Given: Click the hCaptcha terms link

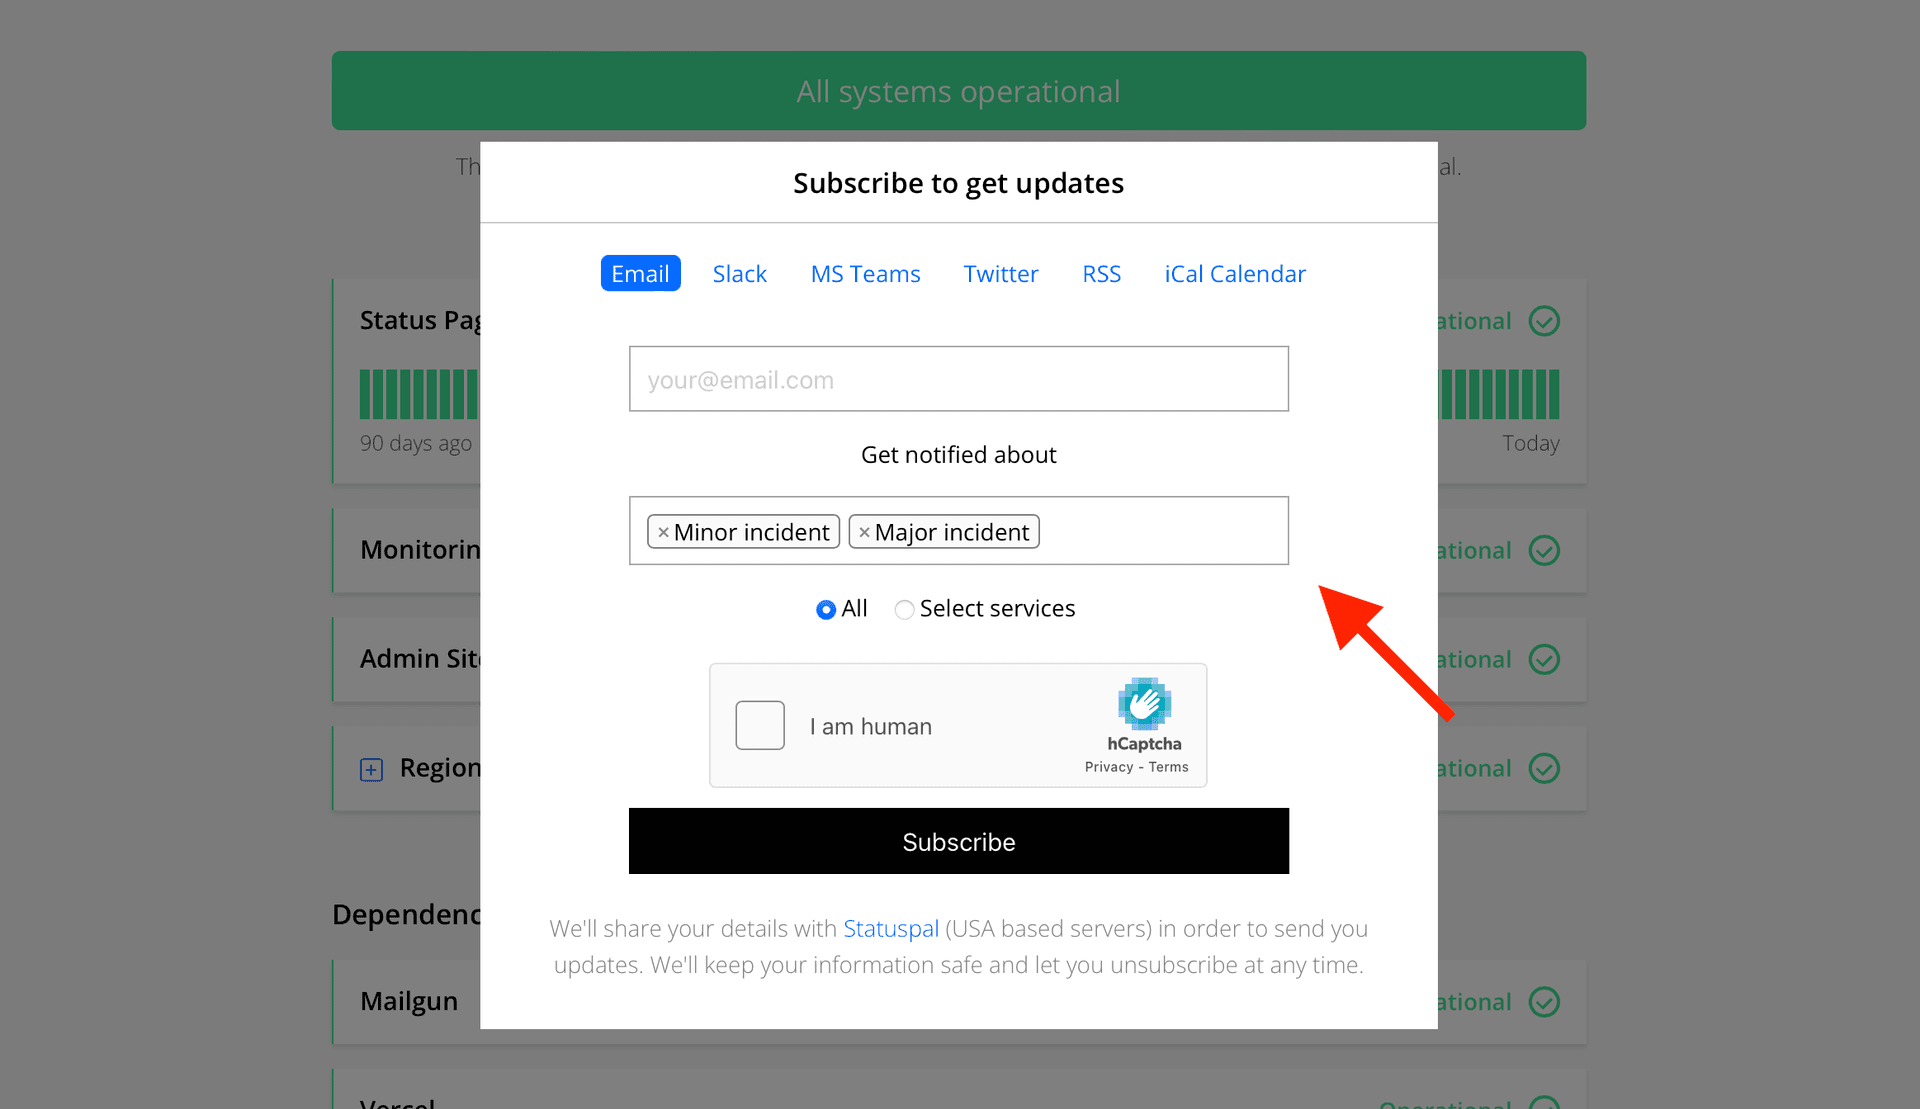Looking at the screenshot, I should [1169, 767].
